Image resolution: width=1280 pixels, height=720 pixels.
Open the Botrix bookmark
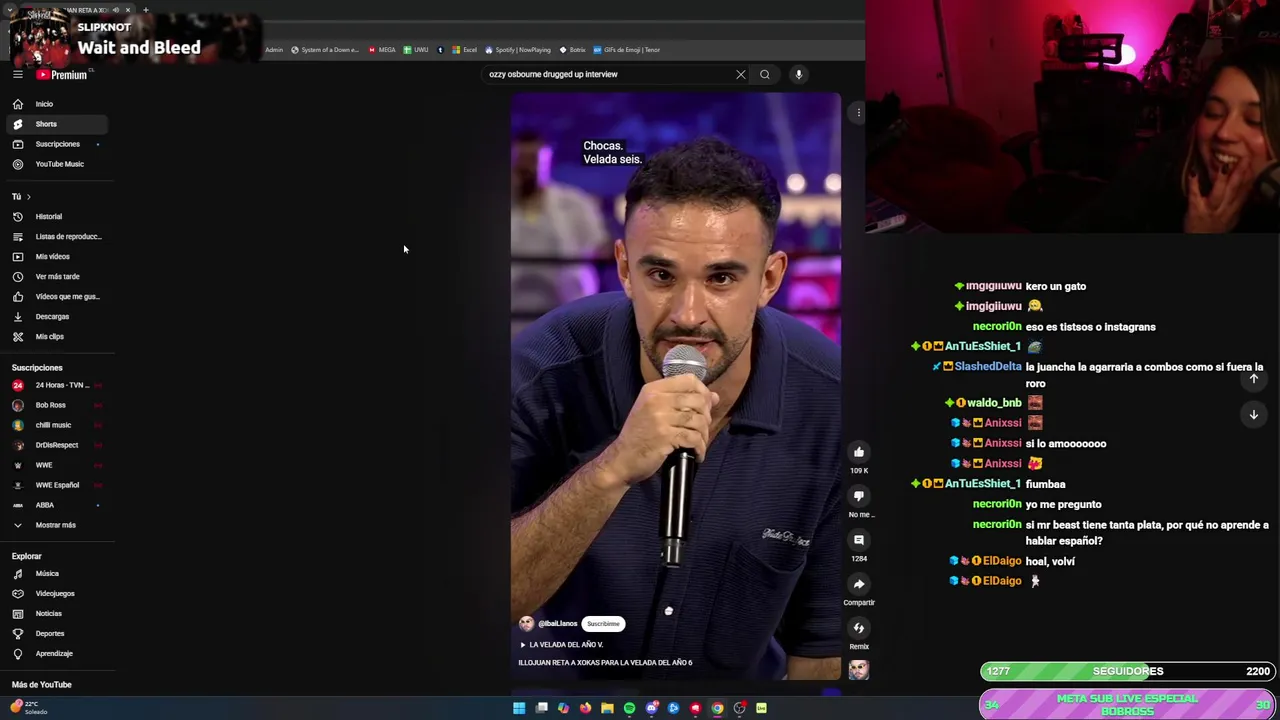coord(572,50)
